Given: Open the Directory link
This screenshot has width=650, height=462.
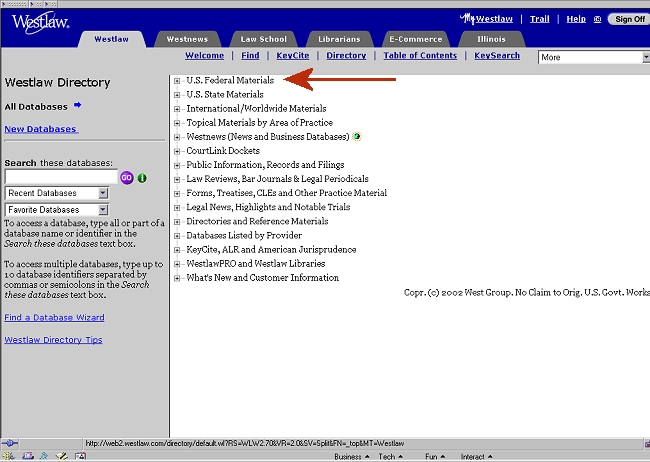Looking at the screenshot, I should click(x=346, y=56).
